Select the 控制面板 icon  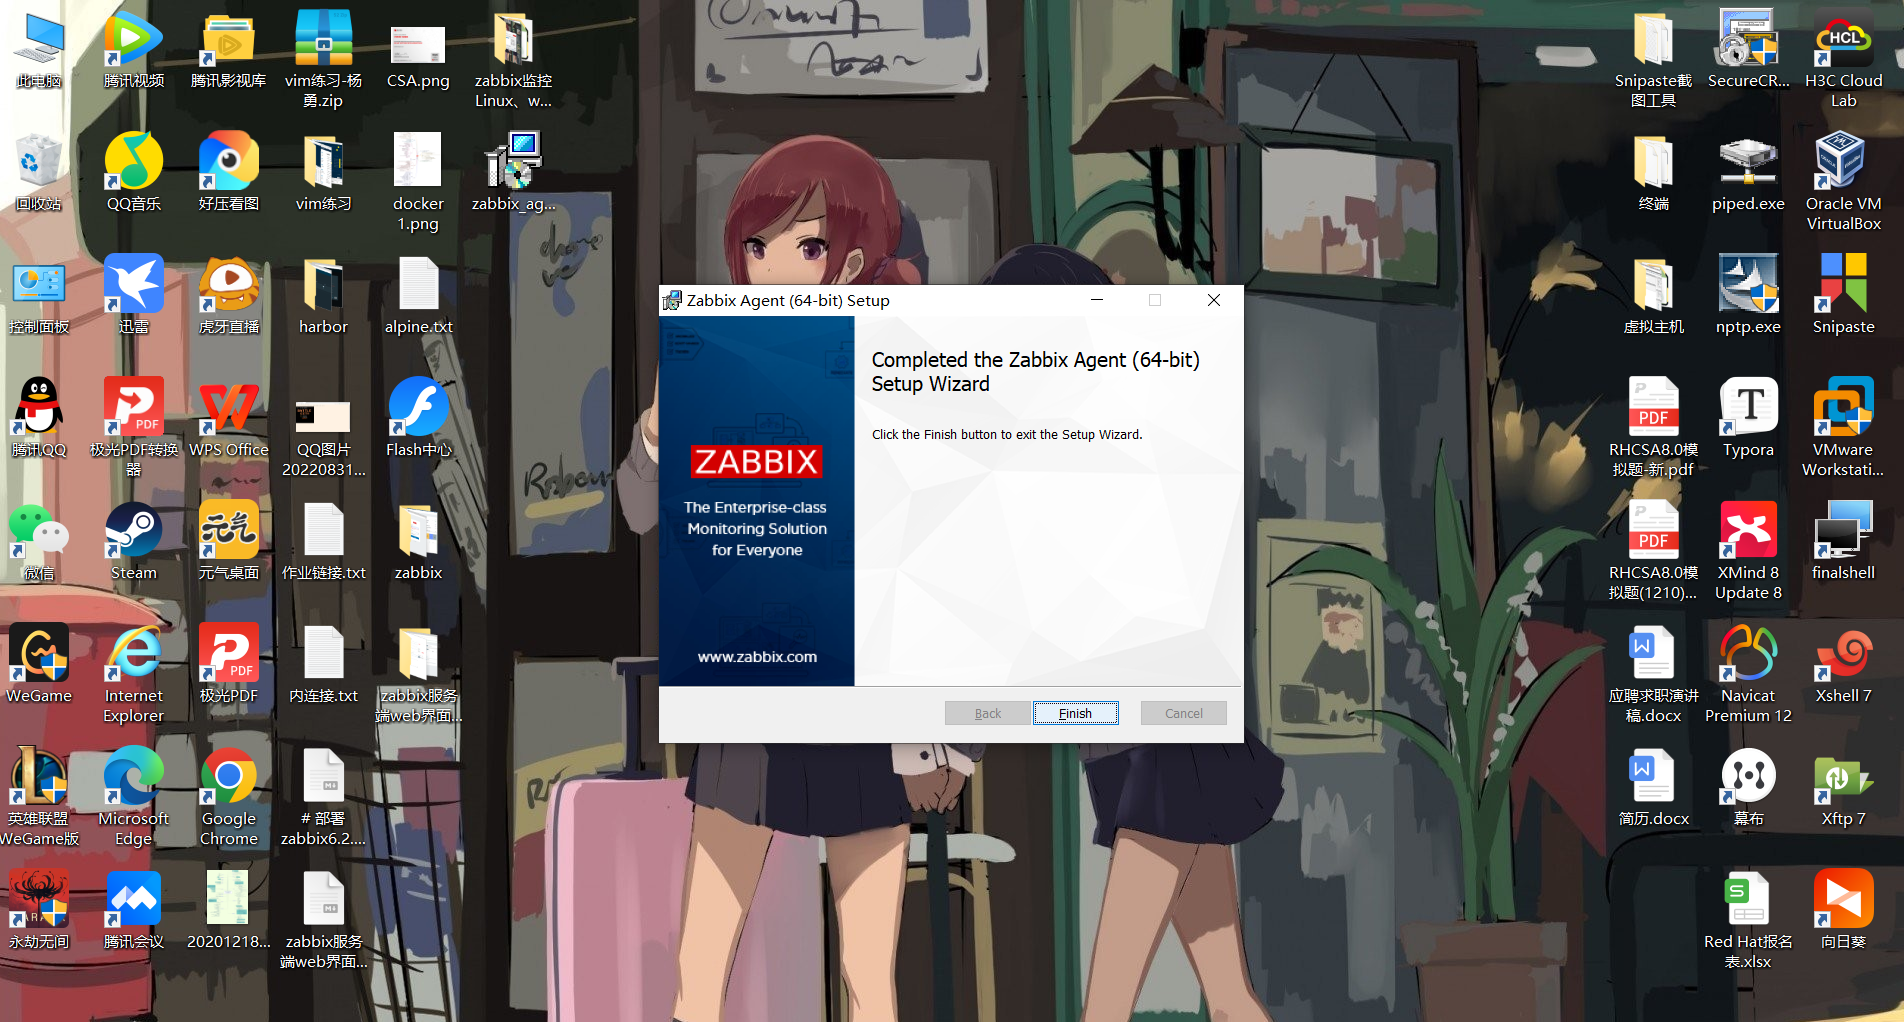tap(39, 296)
